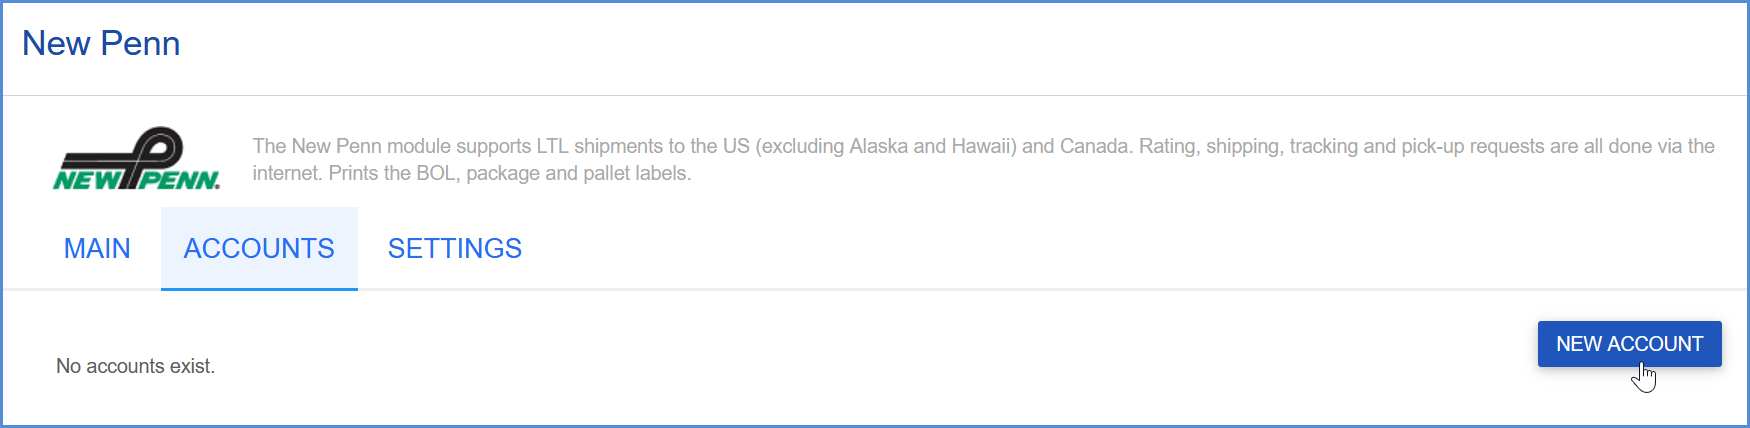Switch to the SETTINGS tab
Viewport: 1750px width, 428px height.
point(455,248)
